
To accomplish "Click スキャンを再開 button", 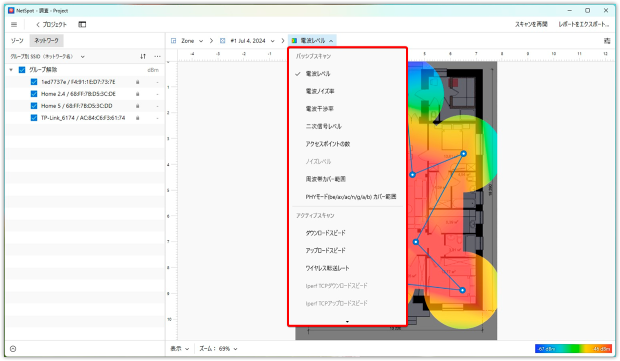I will 531,25.
